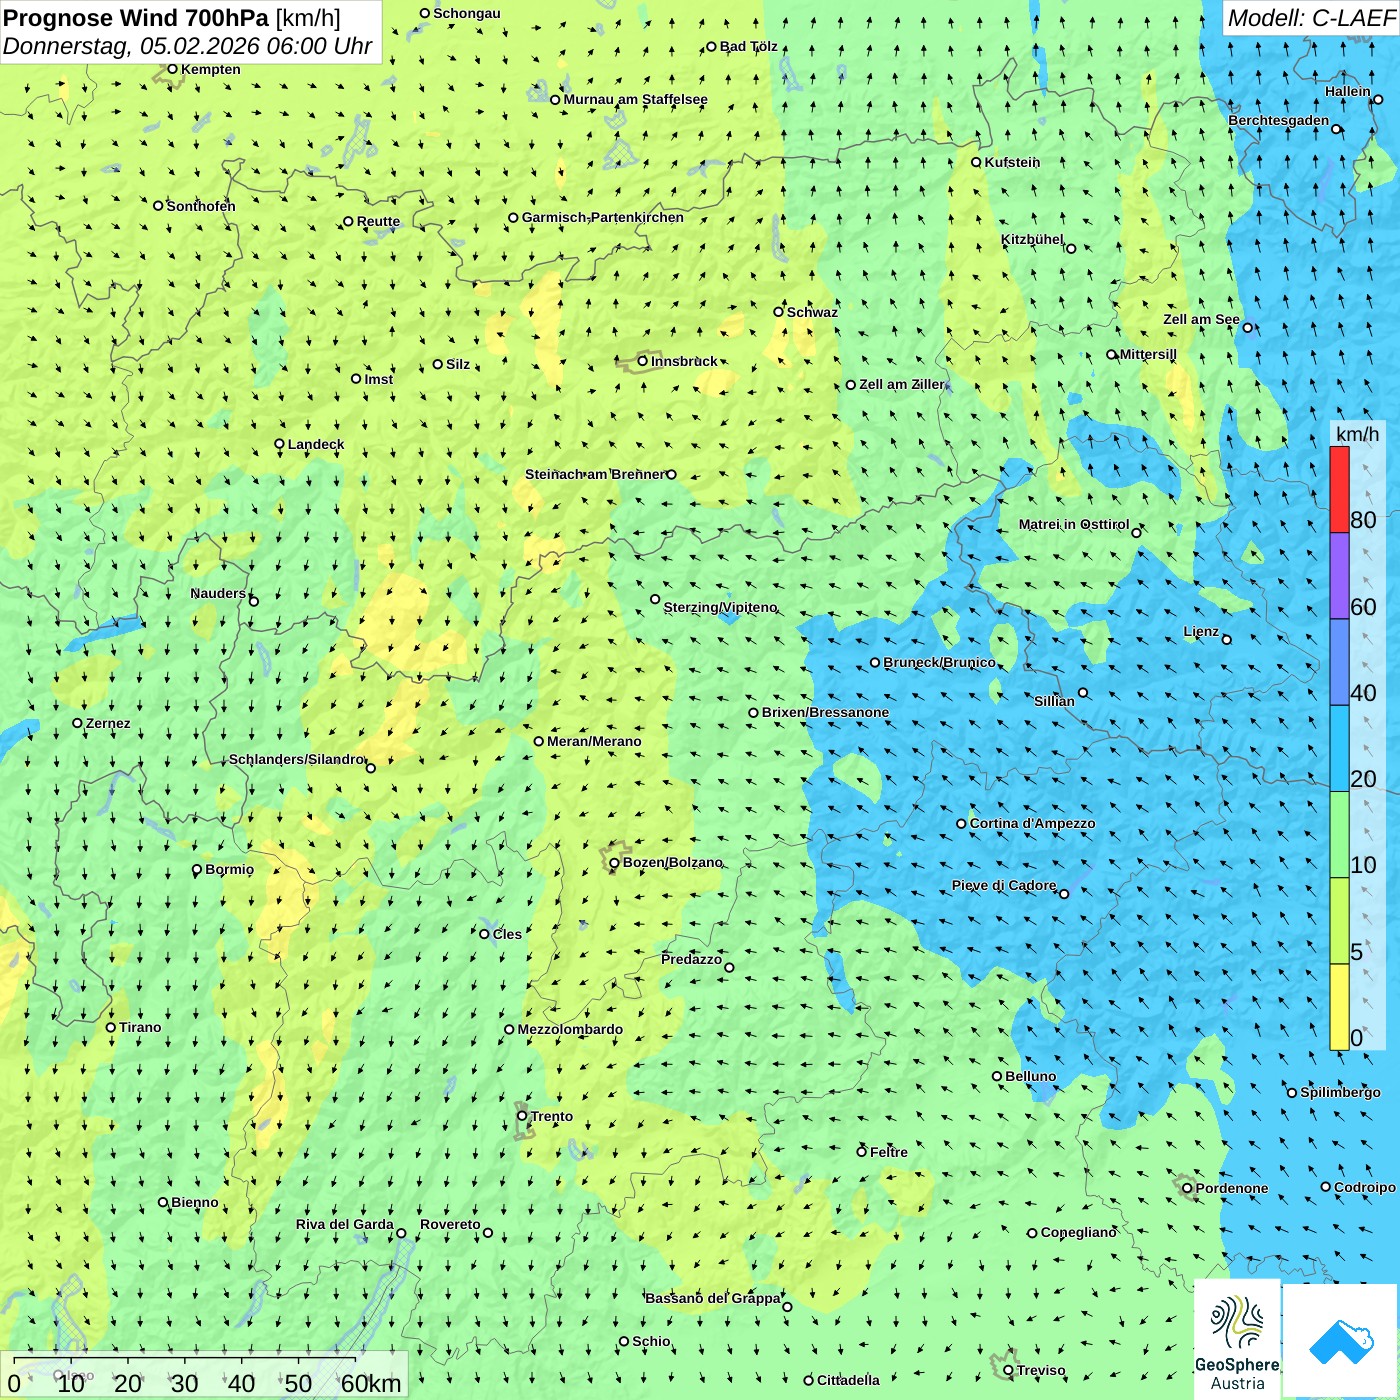The height and width of the screenshot is (1400, 1400).
Task: Click the blue cloud logo icon
Action: click(1341, 1341)
